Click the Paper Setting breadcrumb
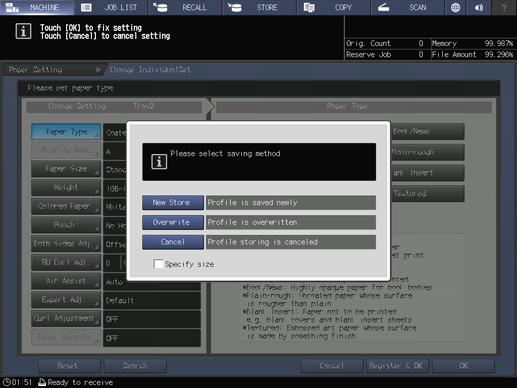The width and height of the screenshot is (517, 388). point(35,70)
